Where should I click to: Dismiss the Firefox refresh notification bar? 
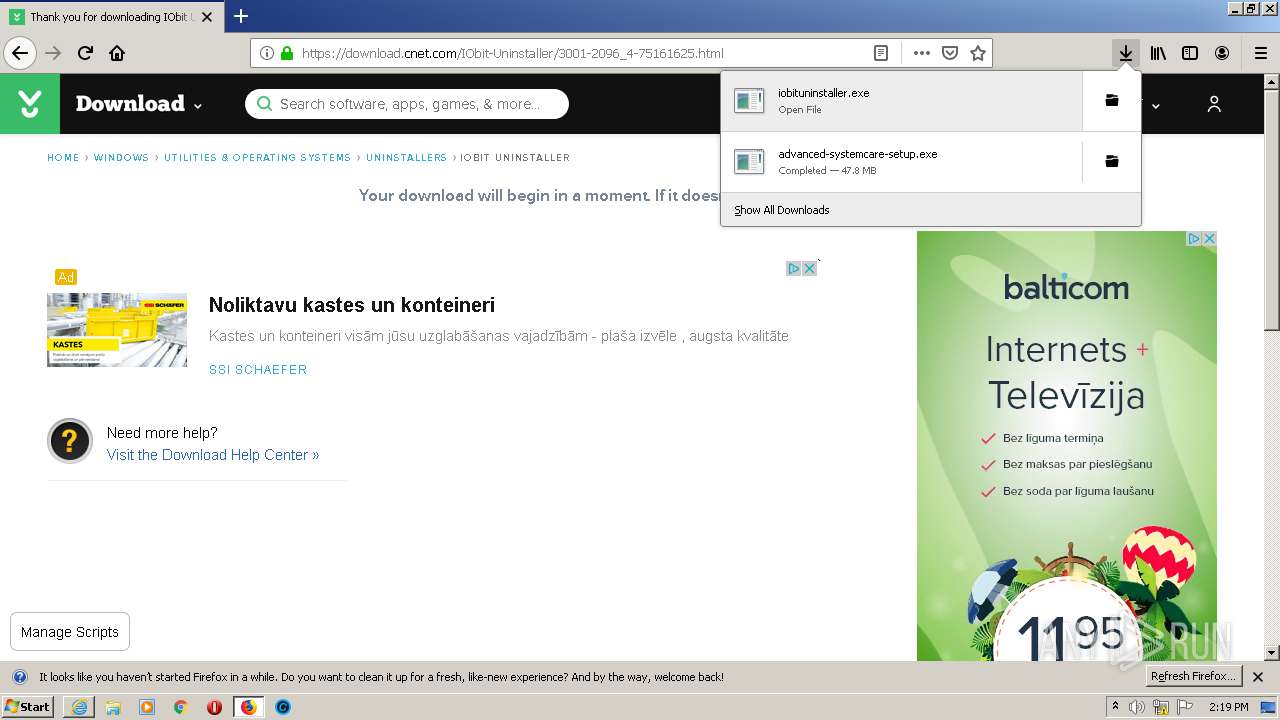[x=1258, y=677]
